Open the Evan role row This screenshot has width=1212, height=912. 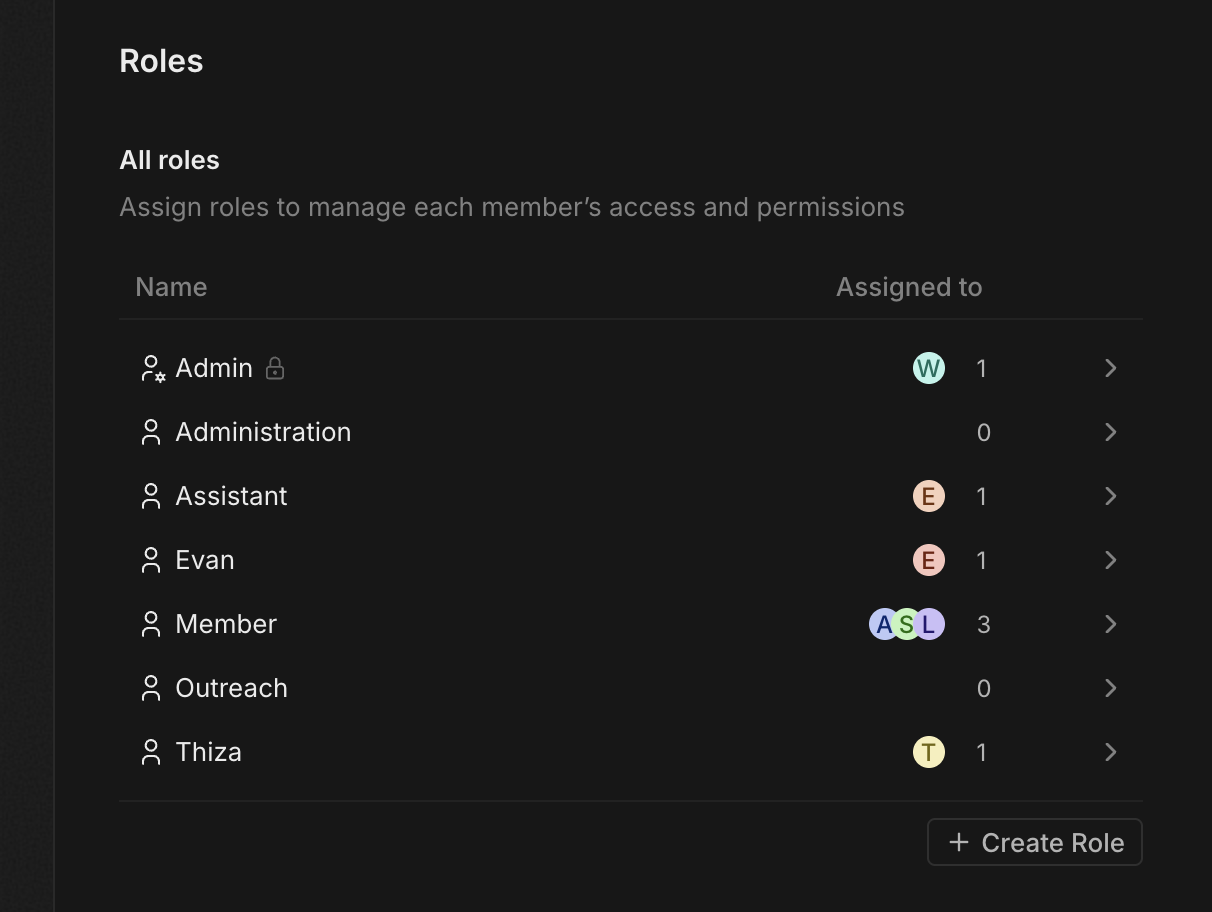(x=205, y=560)
